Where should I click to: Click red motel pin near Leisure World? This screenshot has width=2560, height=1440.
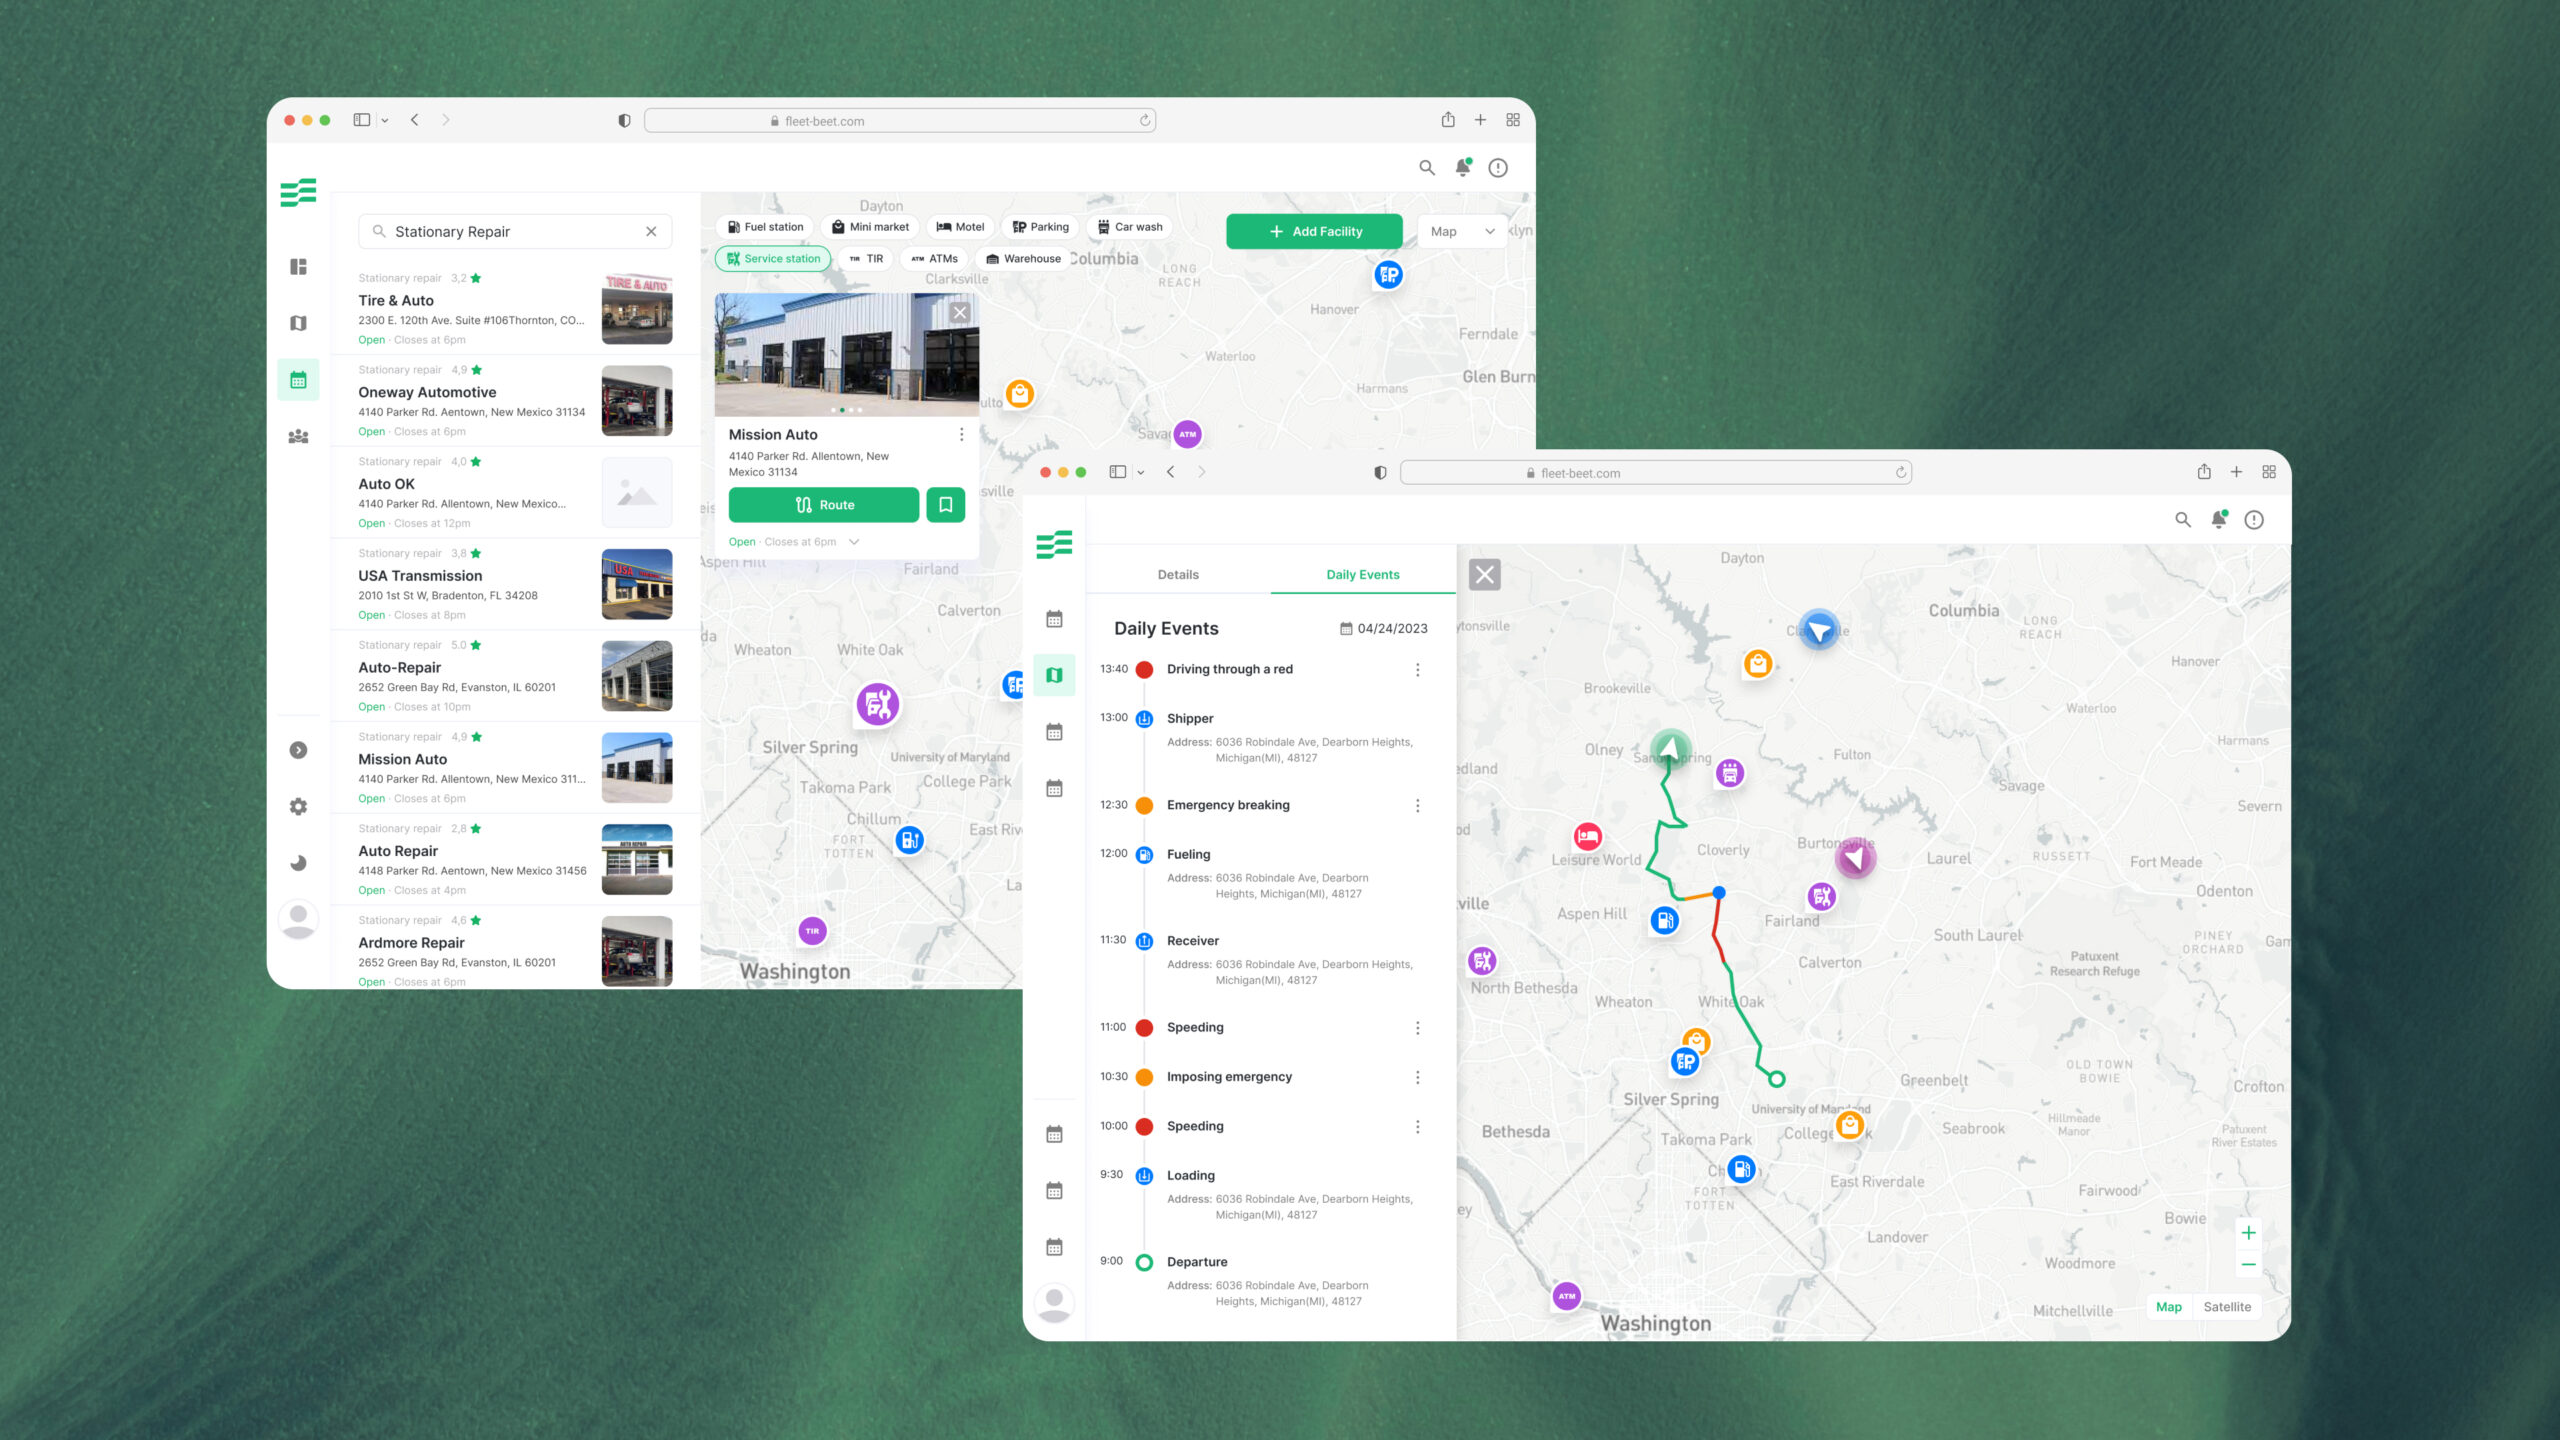coord(1587,836)
